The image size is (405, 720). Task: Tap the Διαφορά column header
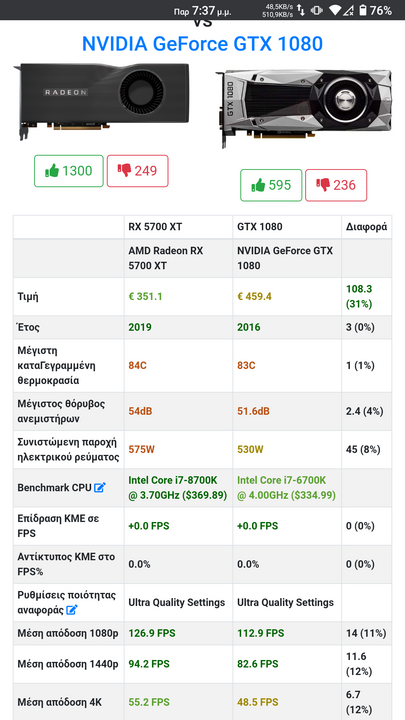(x=366, y=226)
